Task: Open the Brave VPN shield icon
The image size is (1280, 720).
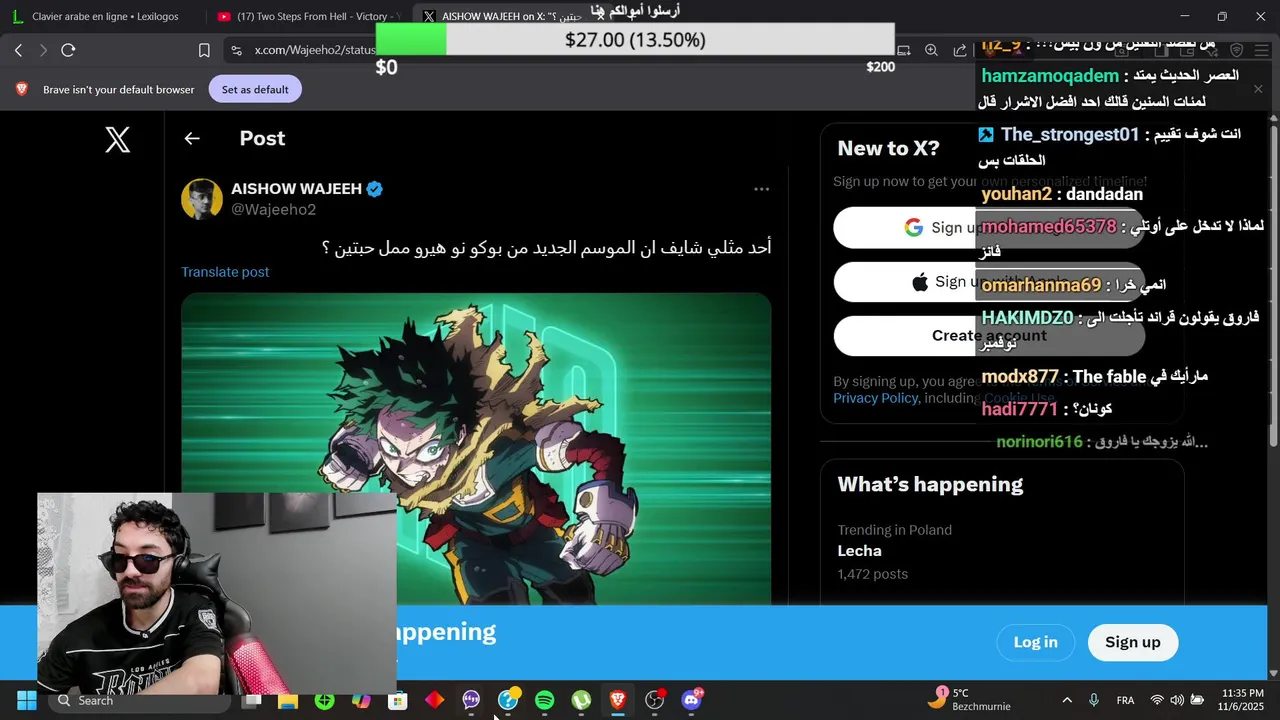Action: [x=1237, y=50]
